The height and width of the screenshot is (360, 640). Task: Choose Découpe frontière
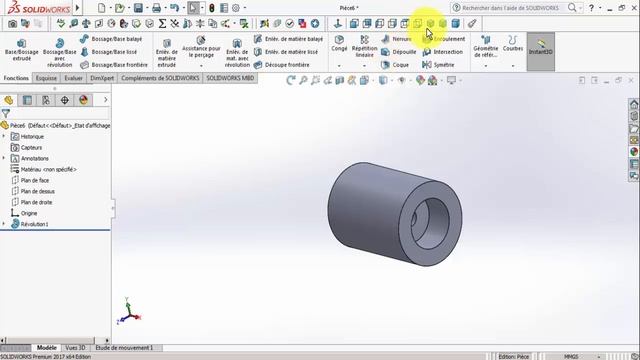(282, 65)
